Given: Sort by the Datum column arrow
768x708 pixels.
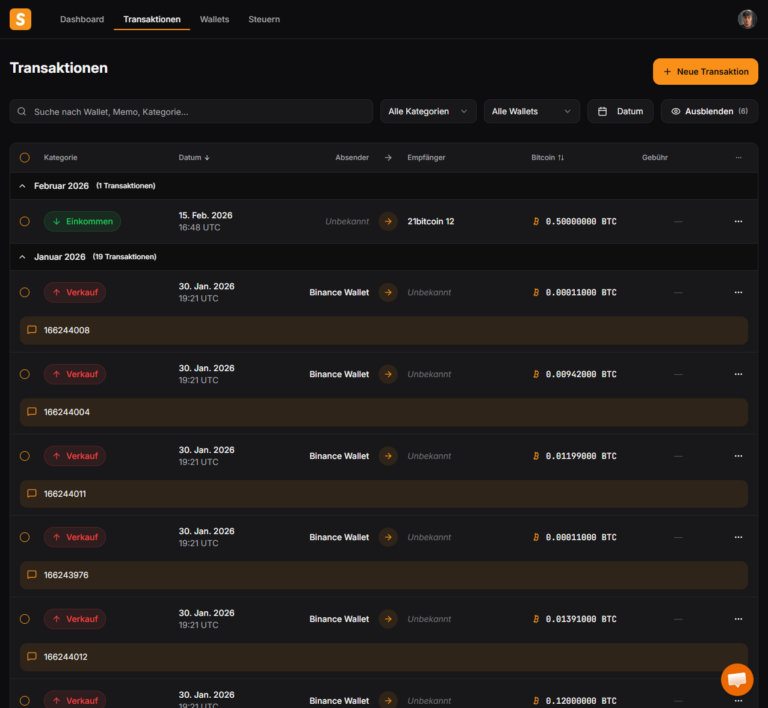Looking at the screenshot, I should 207,158.
